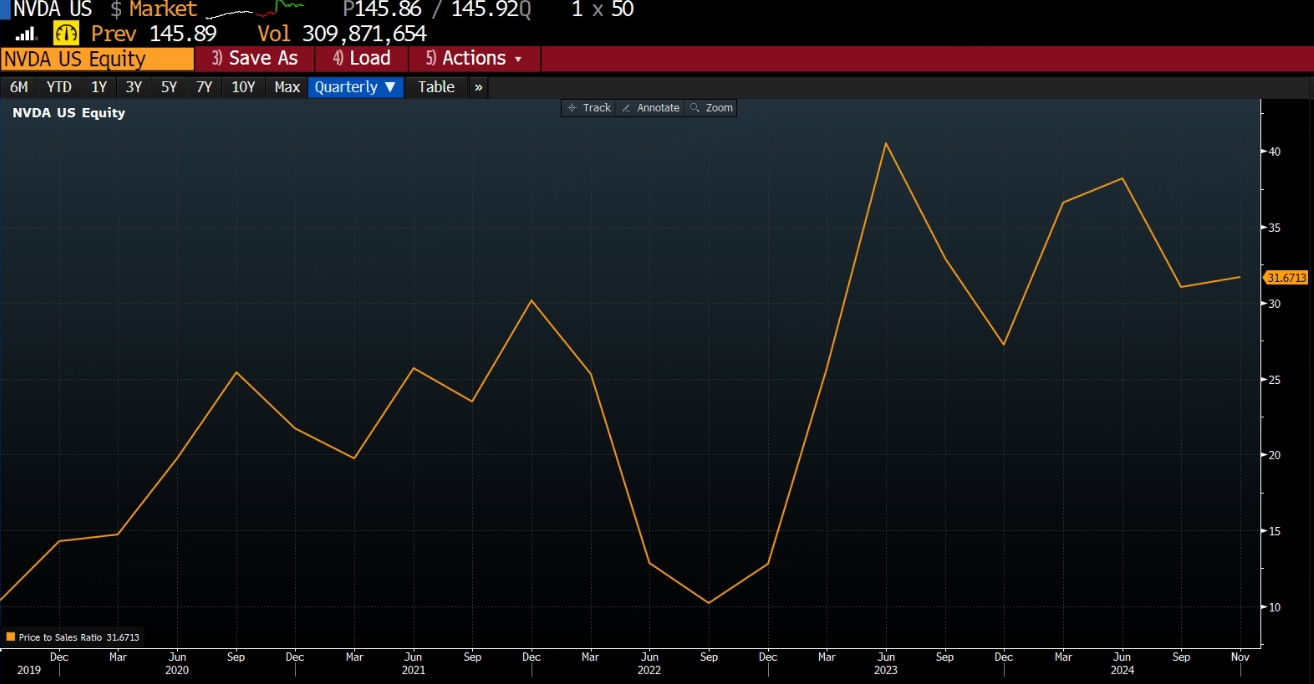Select the 3Y range tab
The image size is (1314, 684).
click(134, 87)
